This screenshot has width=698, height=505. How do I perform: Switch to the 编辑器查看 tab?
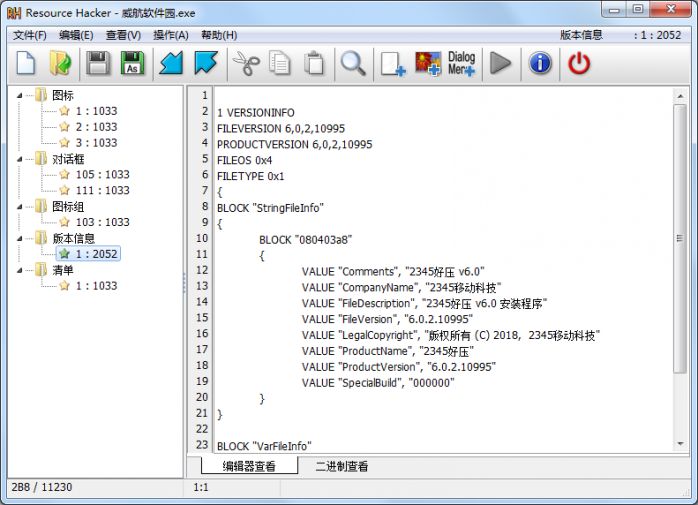249,466
